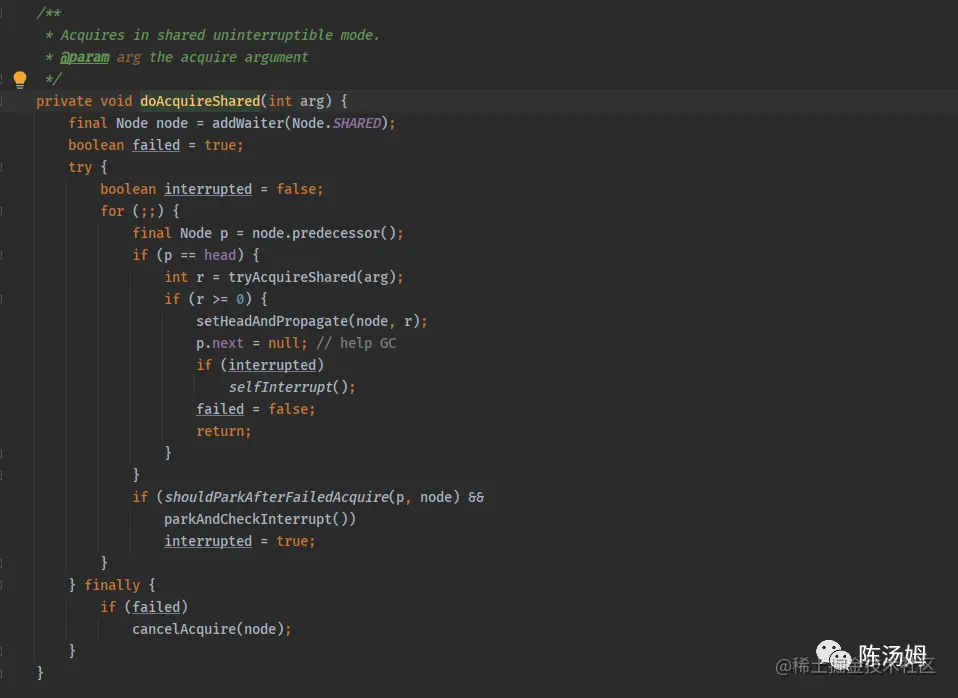Click the 'finally' keyword

(x=112, y=585)
